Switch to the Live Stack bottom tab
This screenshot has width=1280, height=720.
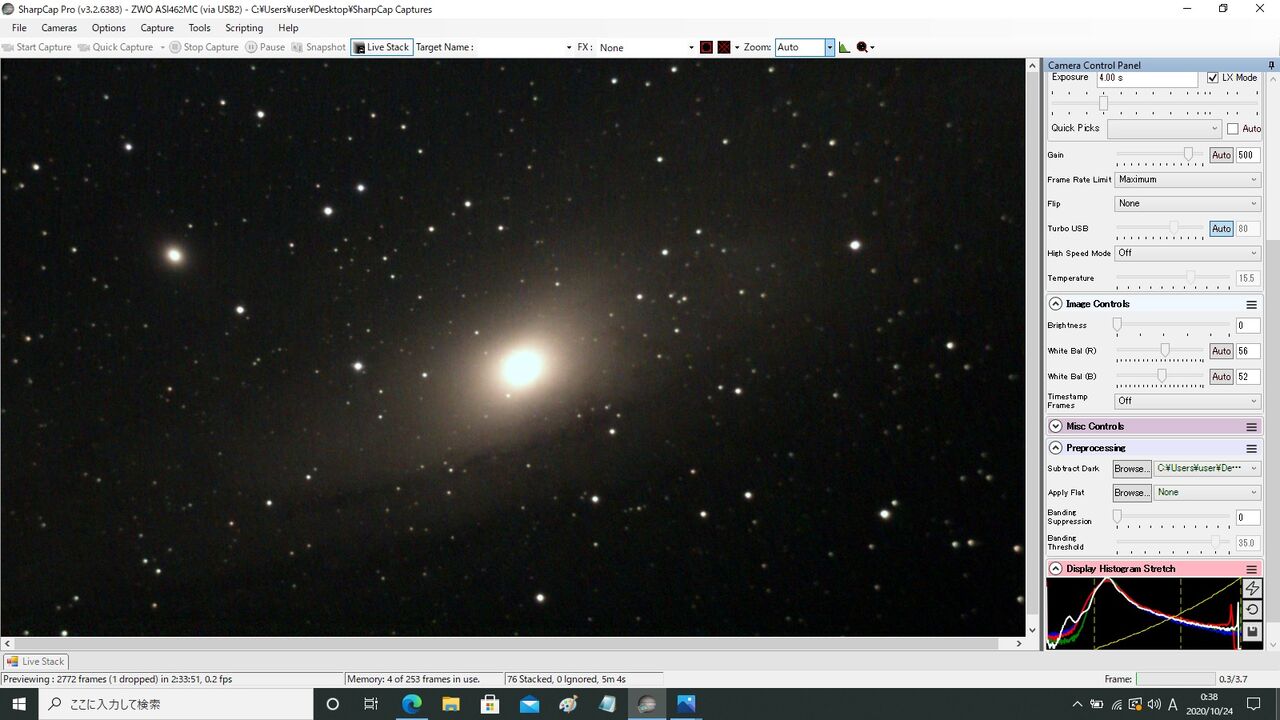pos(35,661)
